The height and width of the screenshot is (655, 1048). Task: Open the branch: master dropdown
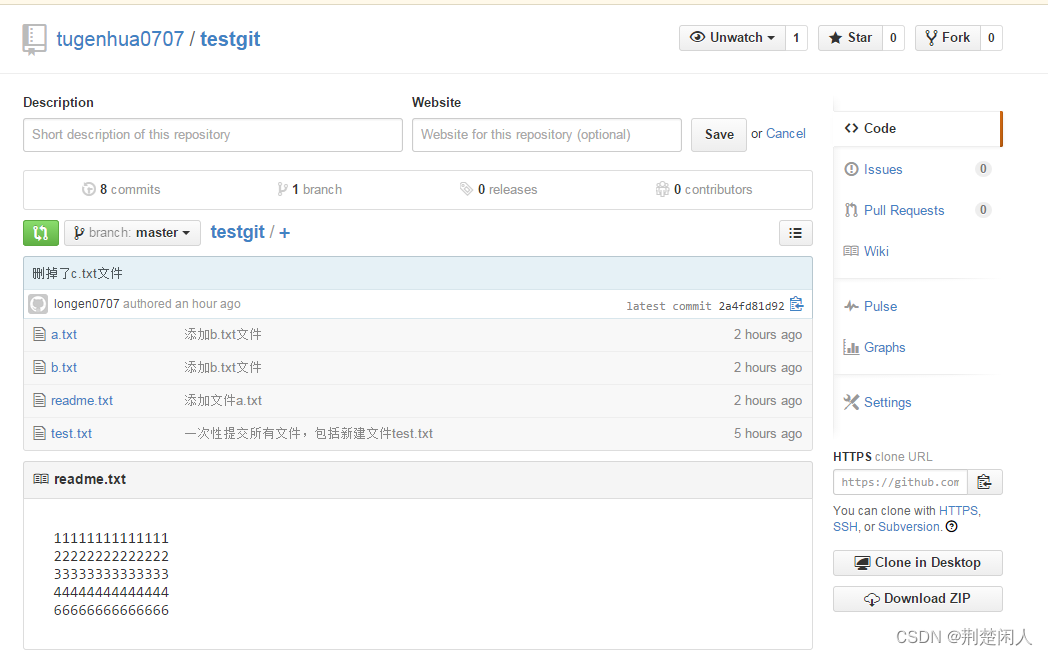tap(132, 233)
